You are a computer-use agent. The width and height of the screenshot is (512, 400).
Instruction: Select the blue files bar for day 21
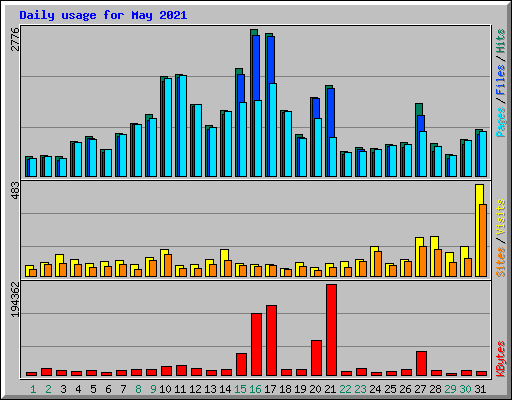[331, 113]
